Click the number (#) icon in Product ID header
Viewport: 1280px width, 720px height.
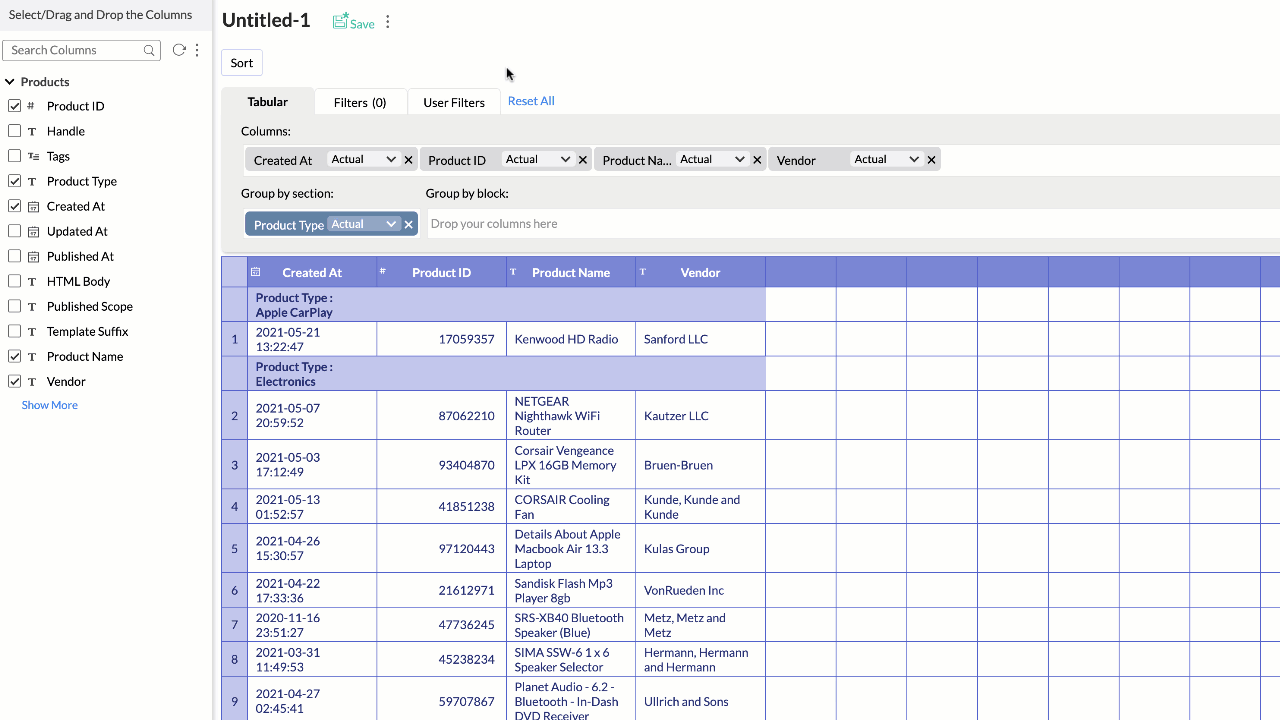(x=381, y=271)
